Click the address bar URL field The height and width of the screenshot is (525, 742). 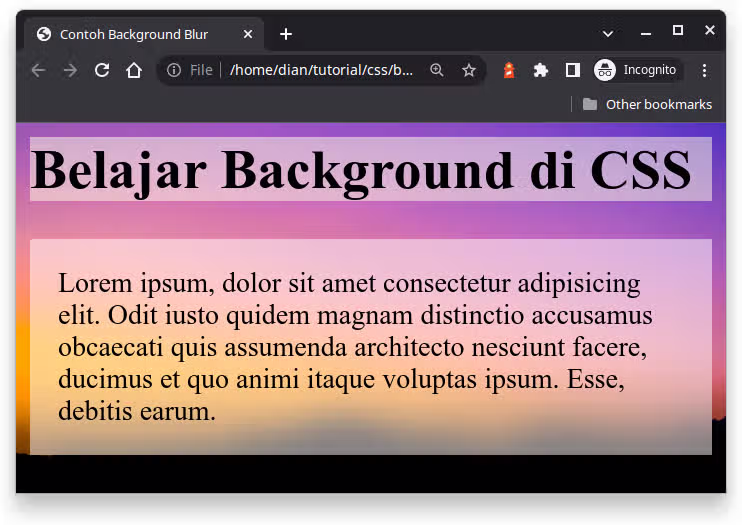tap(320, 70)
